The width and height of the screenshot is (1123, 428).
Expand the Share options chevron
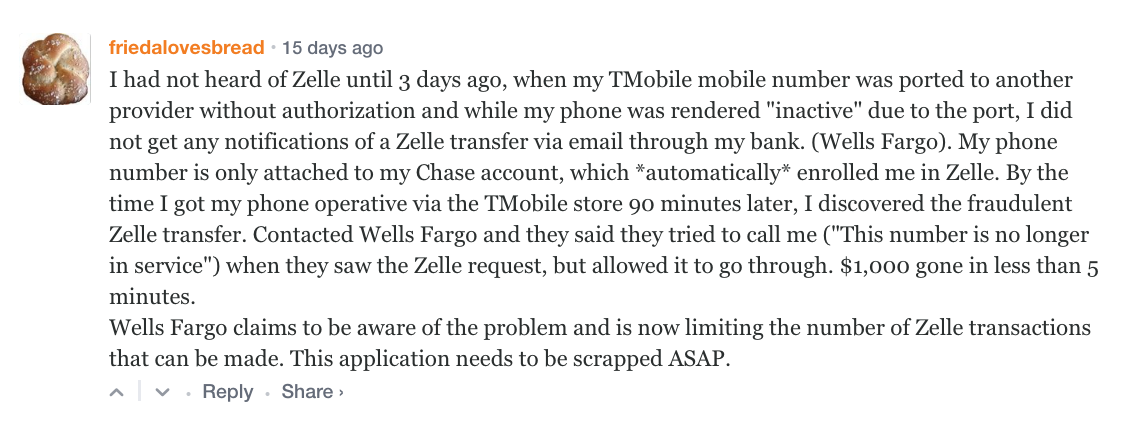point(341,393)
